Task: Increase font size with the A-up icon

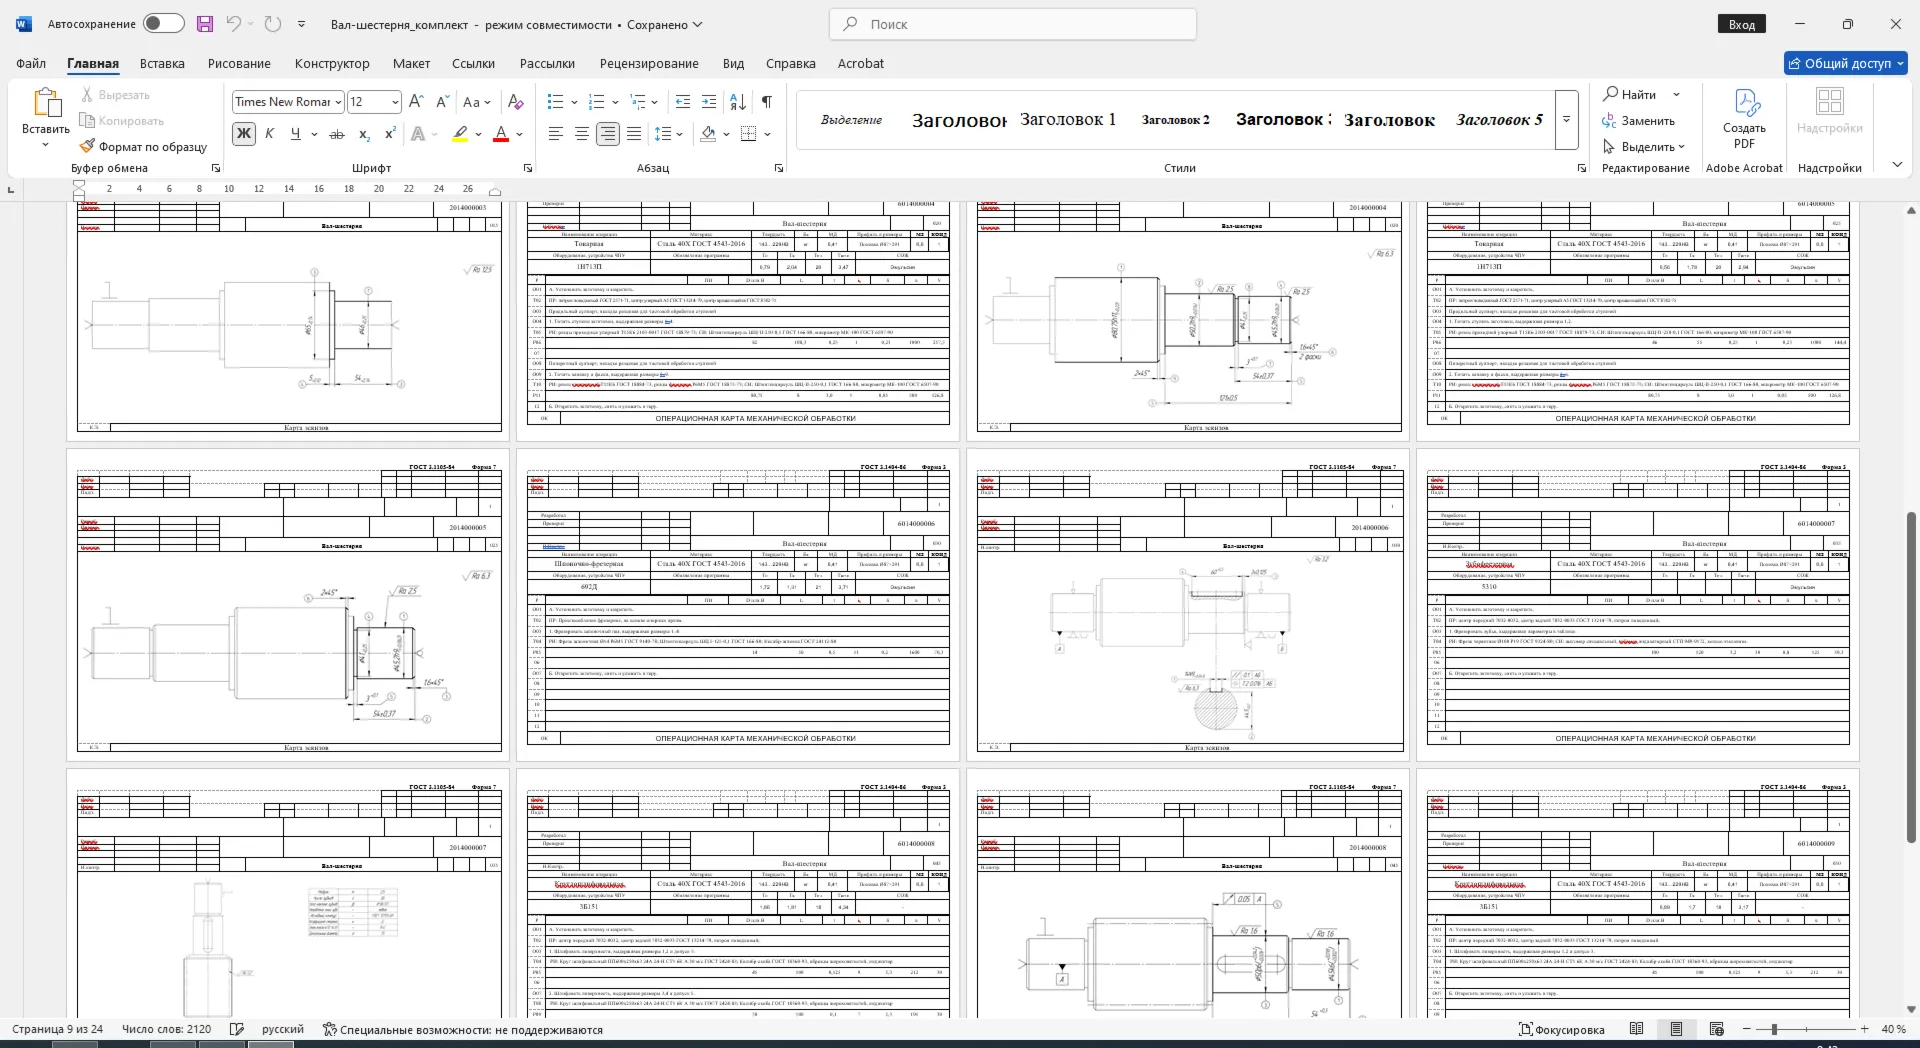Action: [x=417, y=101]
